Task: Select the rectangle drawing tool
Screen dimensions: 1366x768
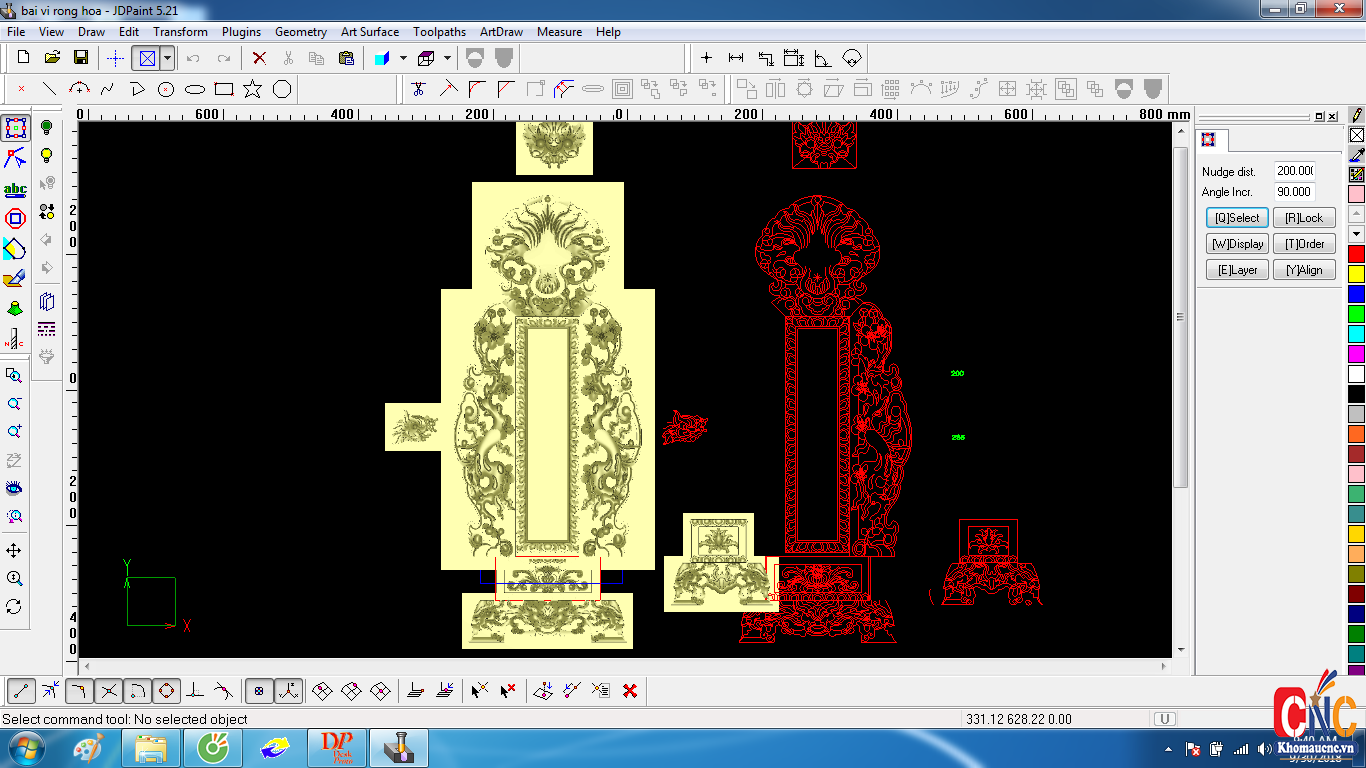Action: (x=224, y=89)
